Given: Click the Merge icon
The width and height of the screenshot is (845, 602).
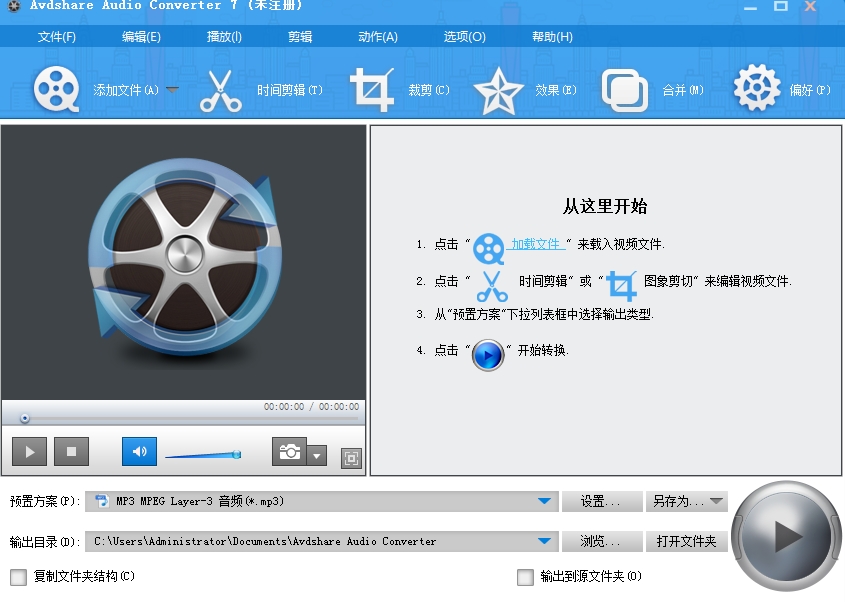Looking at the screenshot, I should point(625,91).
